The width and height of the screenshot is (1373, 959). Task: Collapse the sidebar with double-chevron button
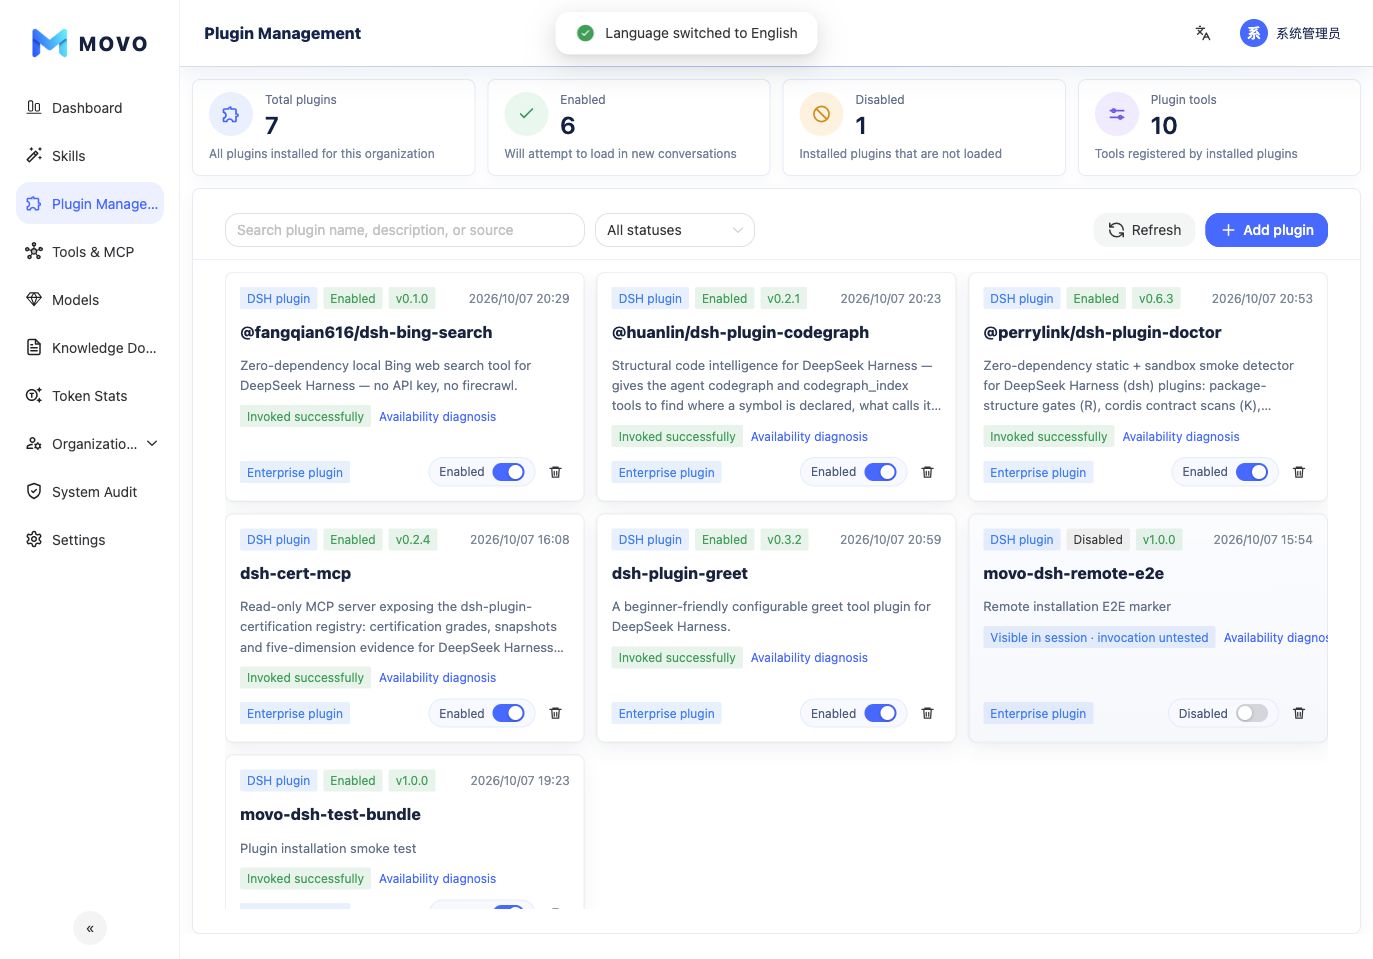90,928
